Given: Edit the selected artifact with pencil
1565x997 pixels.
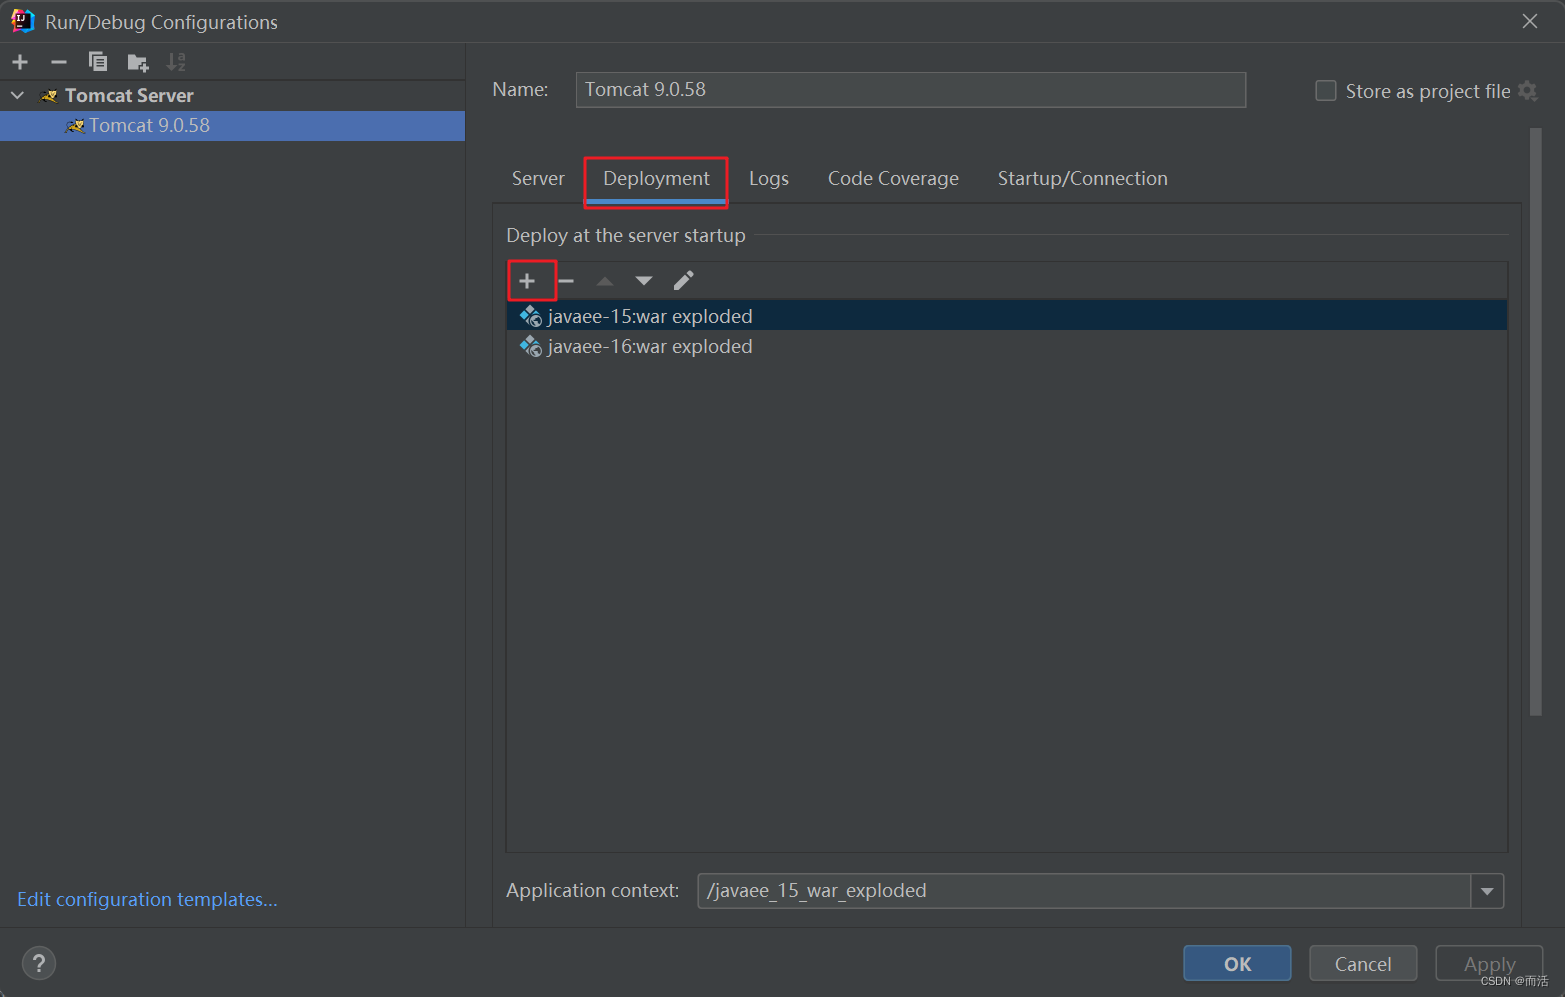Looking at the screenshot, I should pyautogui.click(x=683, y=281).
